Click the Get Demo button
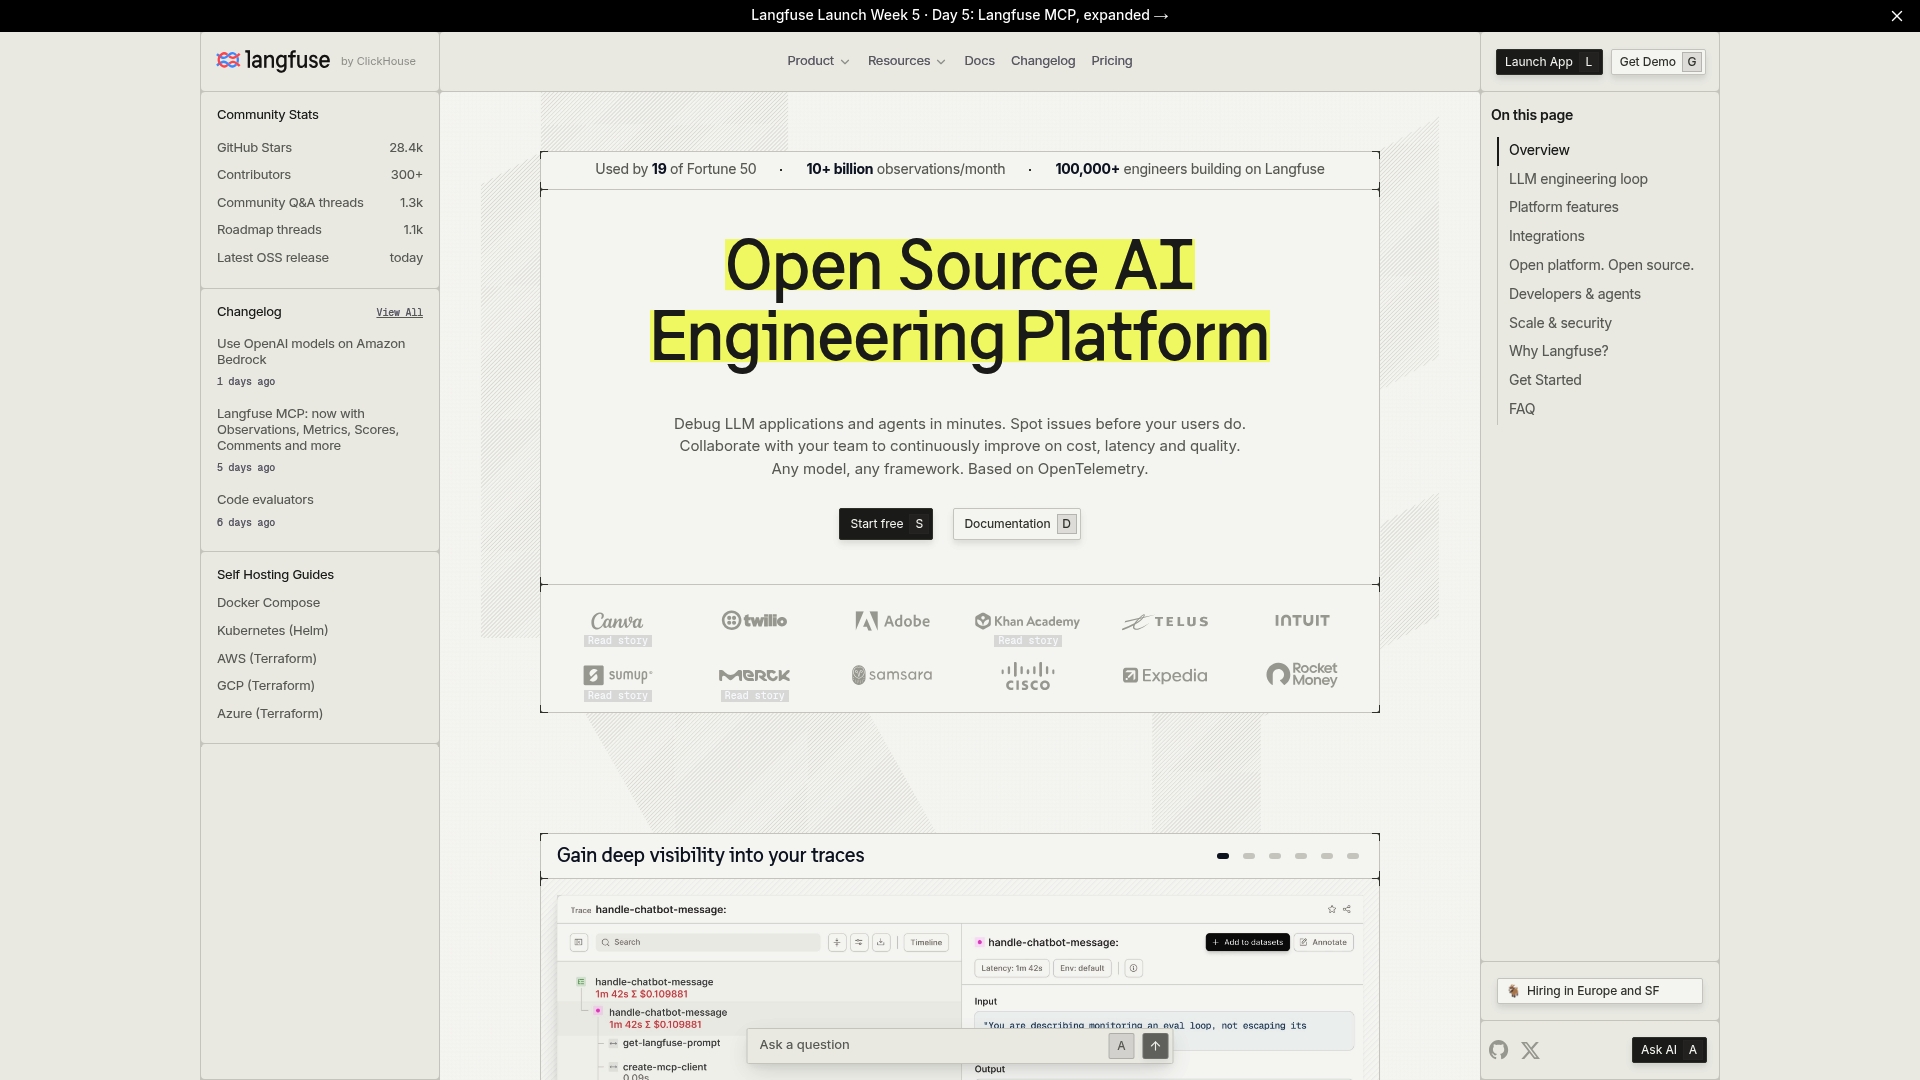 click(x=1658, y=62)
